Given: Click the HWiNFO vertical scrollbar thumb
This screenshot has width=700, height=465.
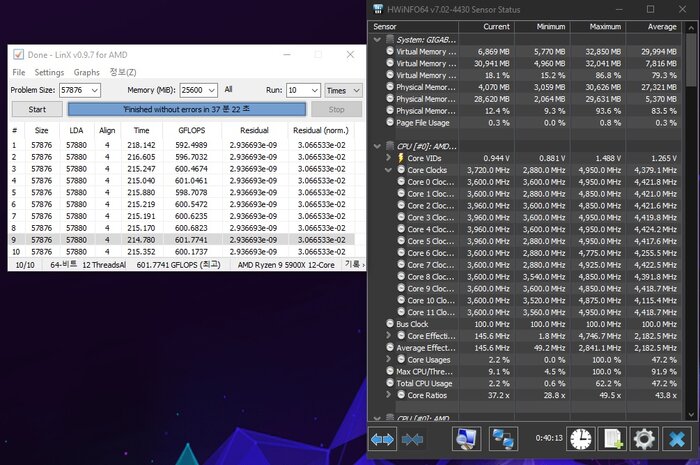Looking at the screenshot, I should click(x=691, y=60).
